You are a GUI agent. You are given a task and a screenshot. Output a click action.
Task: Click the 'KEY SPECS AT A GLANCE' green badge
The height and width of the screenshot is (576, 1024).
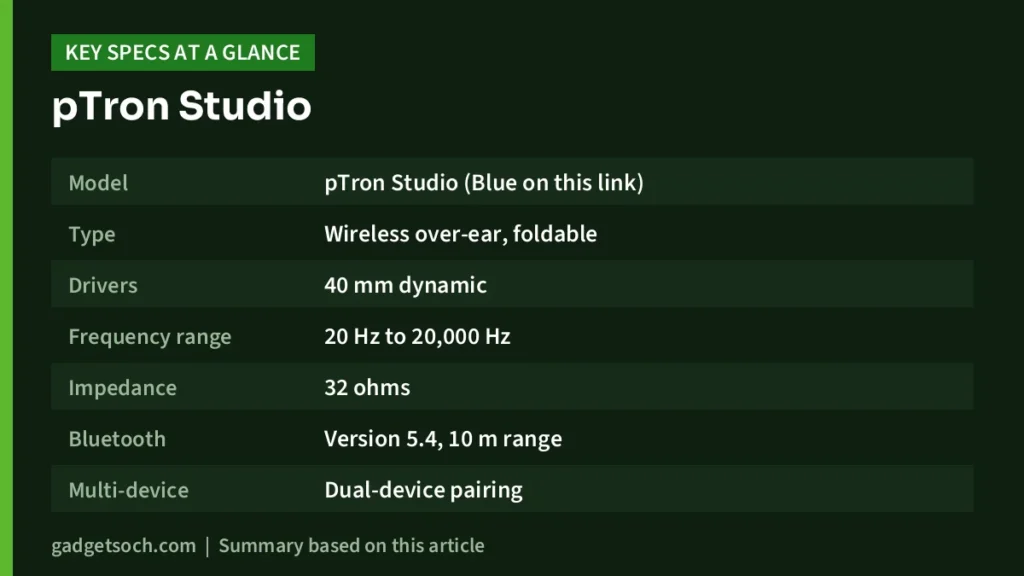click(x=183, y=52)
